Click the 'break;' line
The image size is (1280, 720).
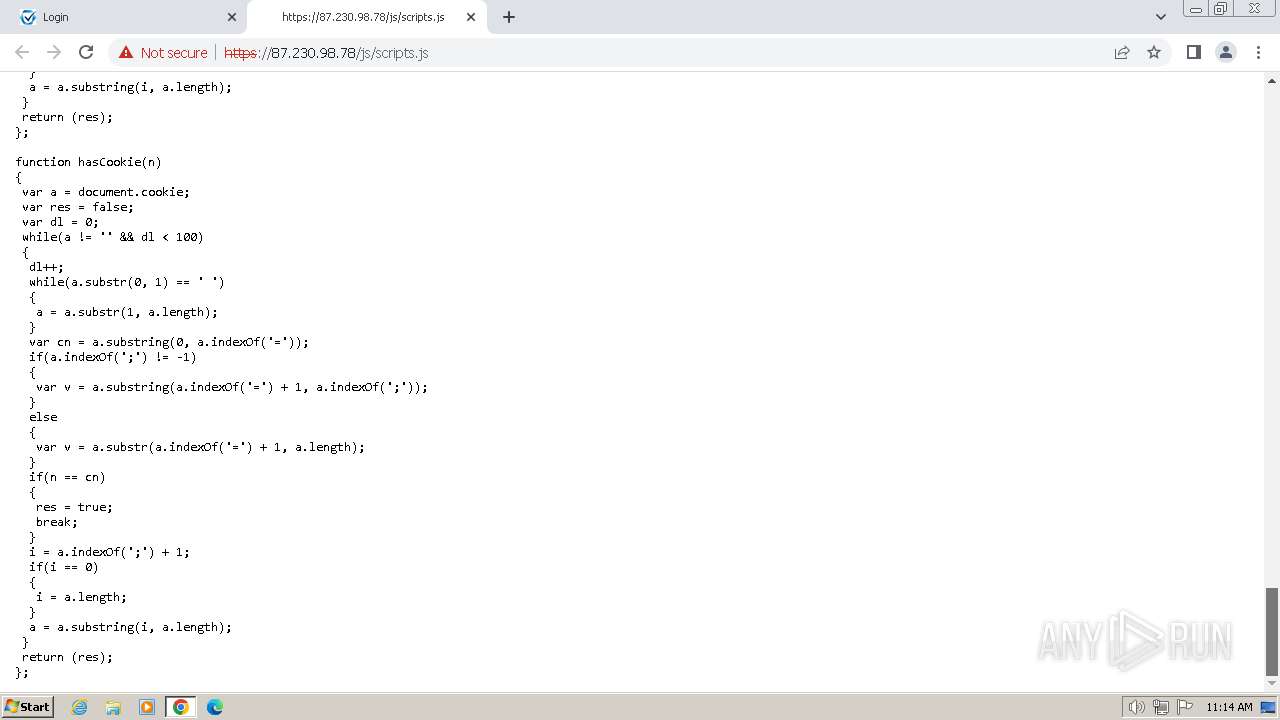click(x=57, y=522)
